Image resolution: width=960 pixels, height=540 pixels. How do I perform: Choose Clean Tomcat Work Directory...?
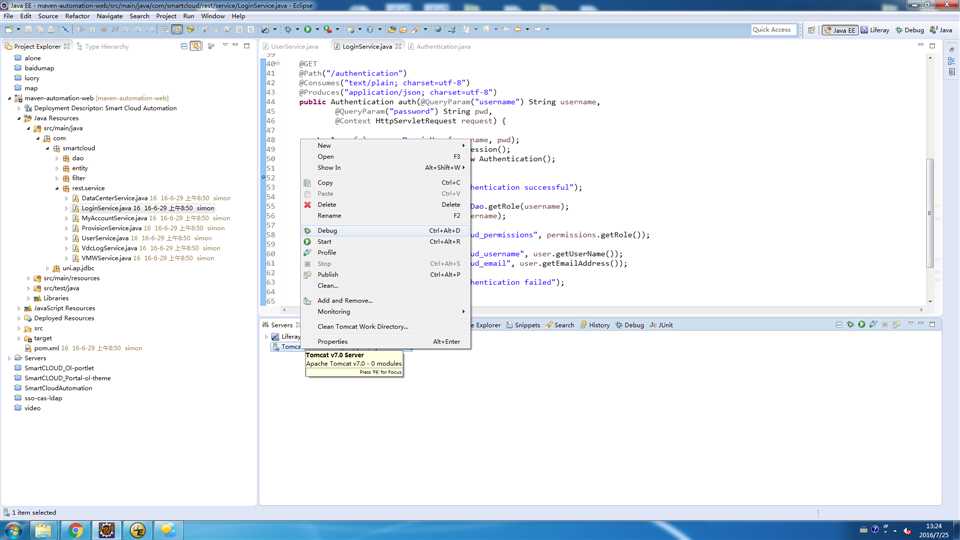coord(386,327)
